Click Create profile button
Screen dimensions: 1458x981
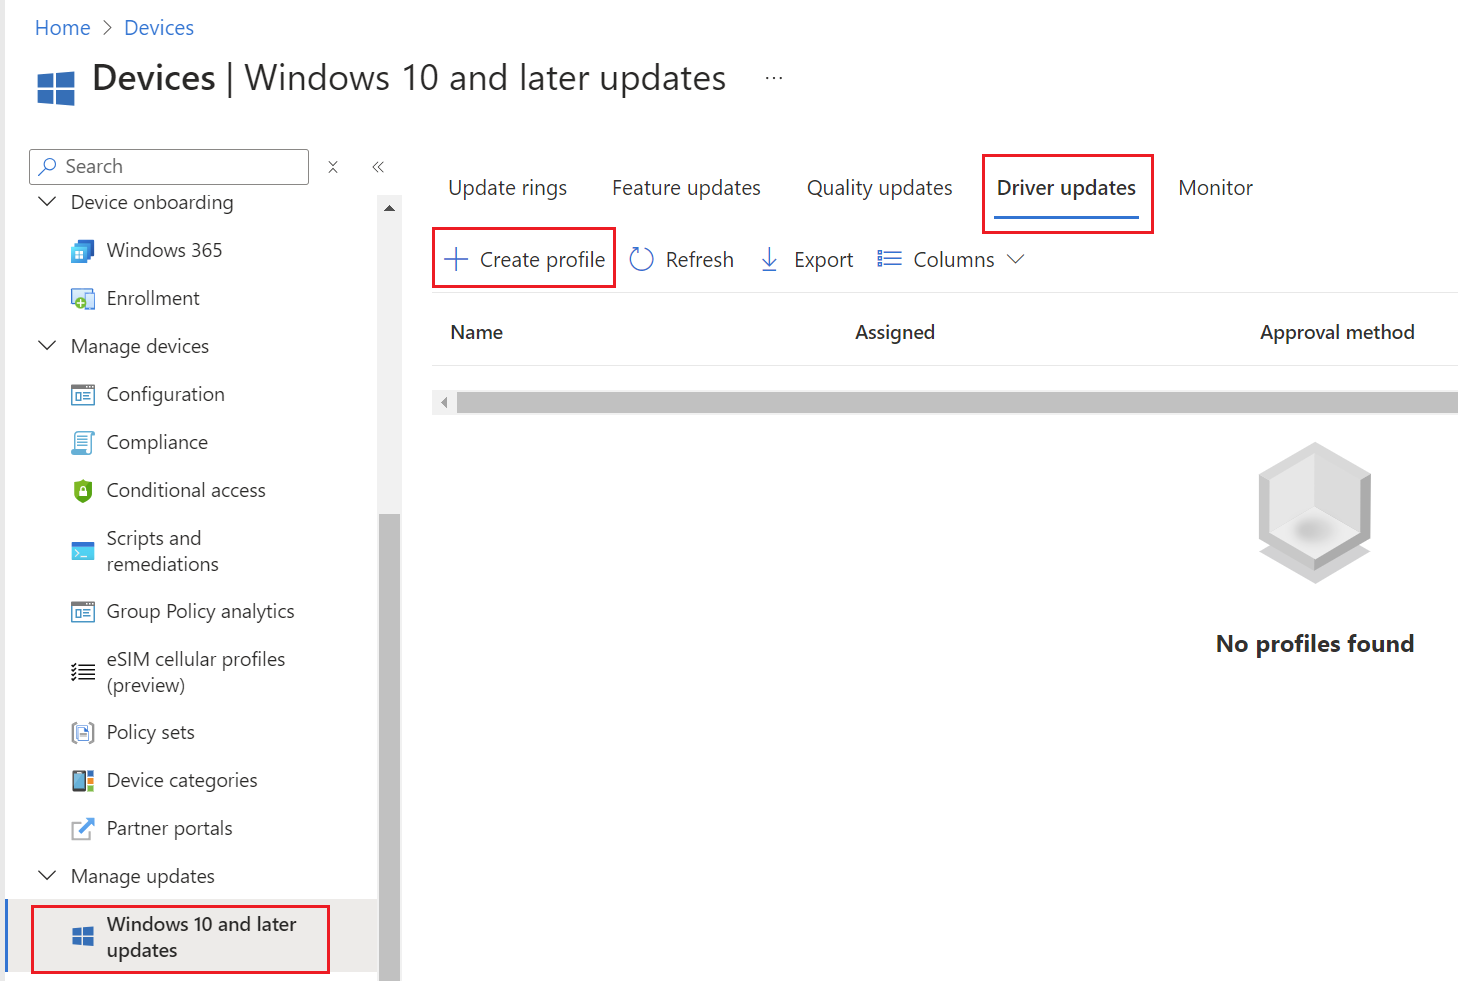pyautogui.click(x=524, y=260)
